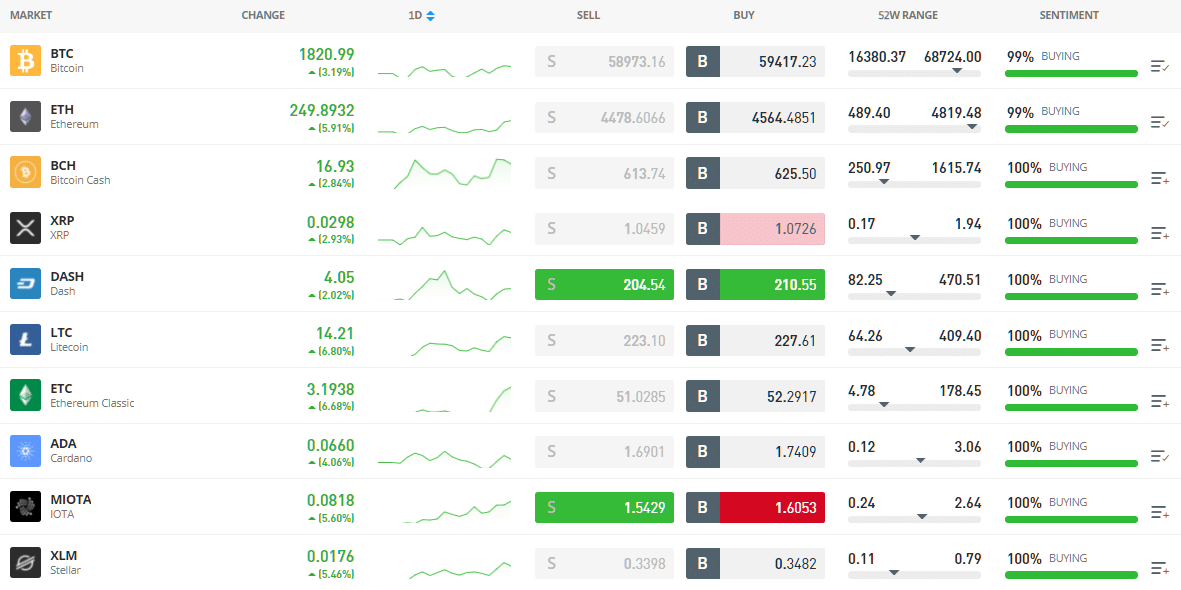Add BCH to watchlist with list-plus icon
Screen dimensions: 1181x590
1160,178
